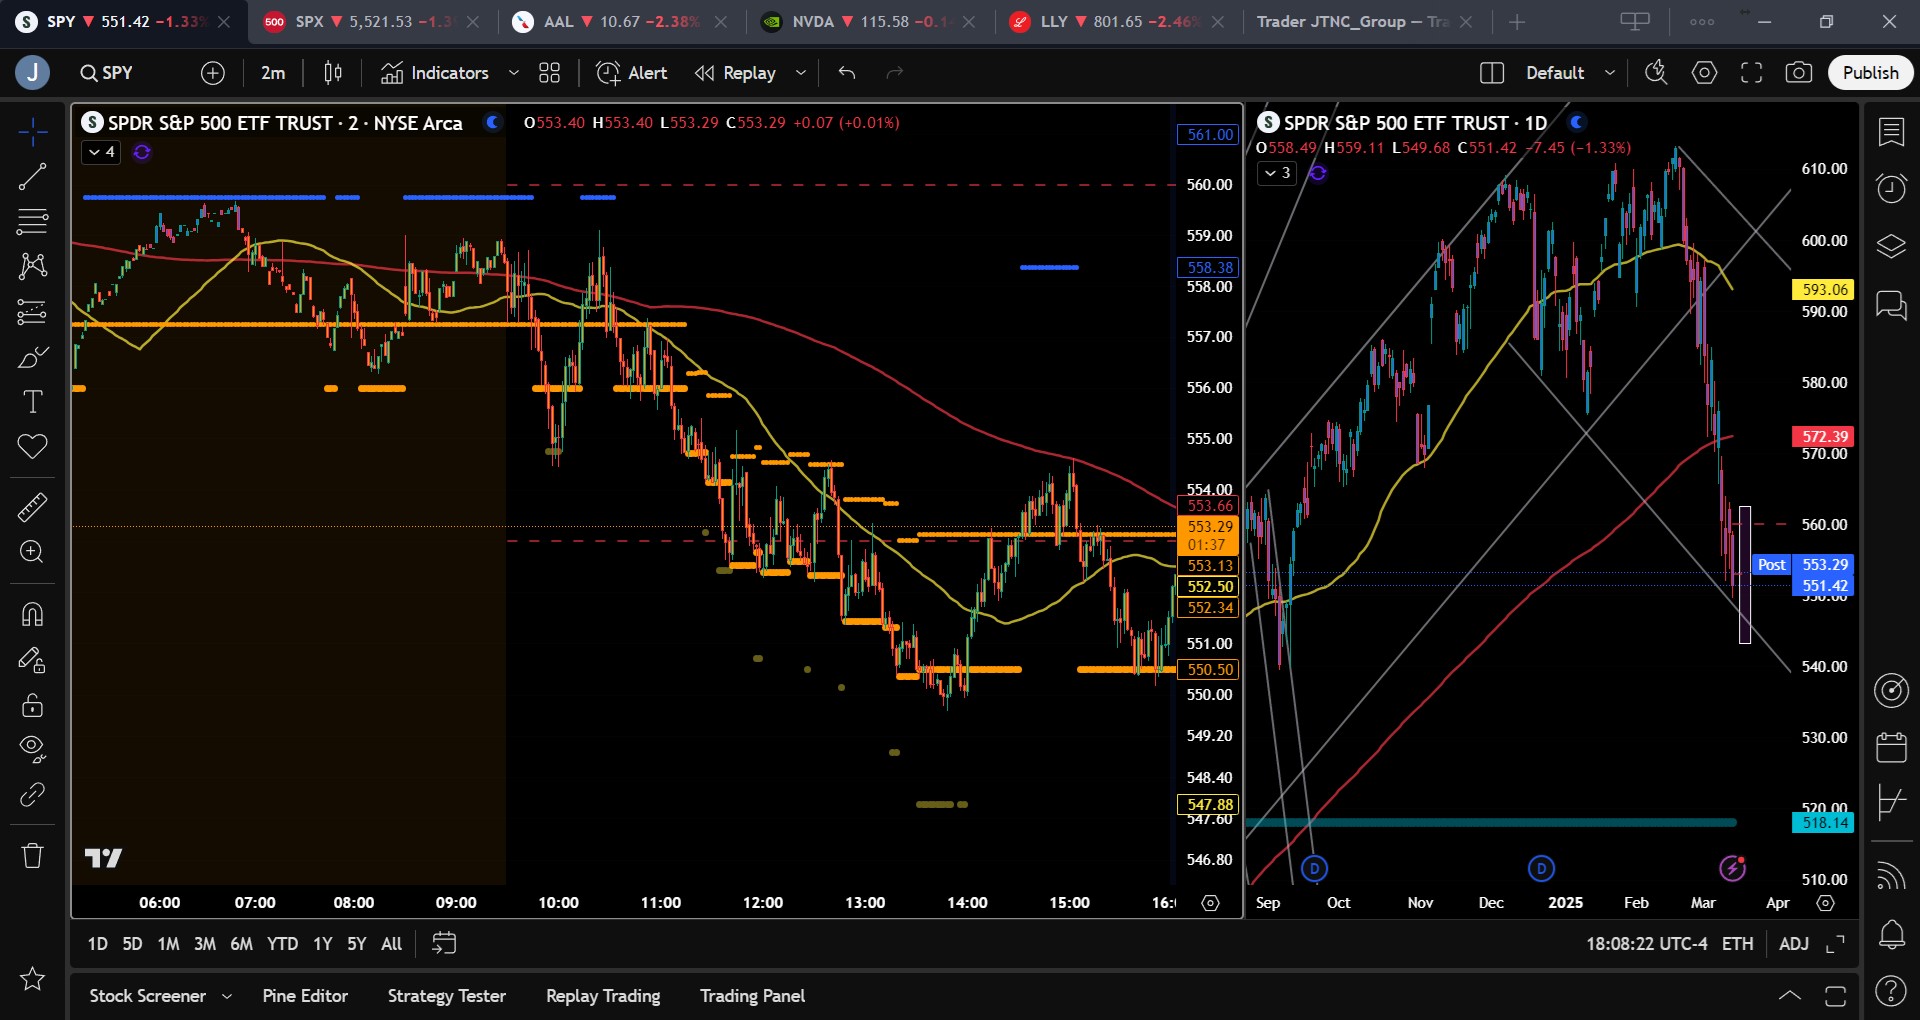1920x1020 pixels.
Task: Open the favorites star toolbar
Action: tap(33, 978)
